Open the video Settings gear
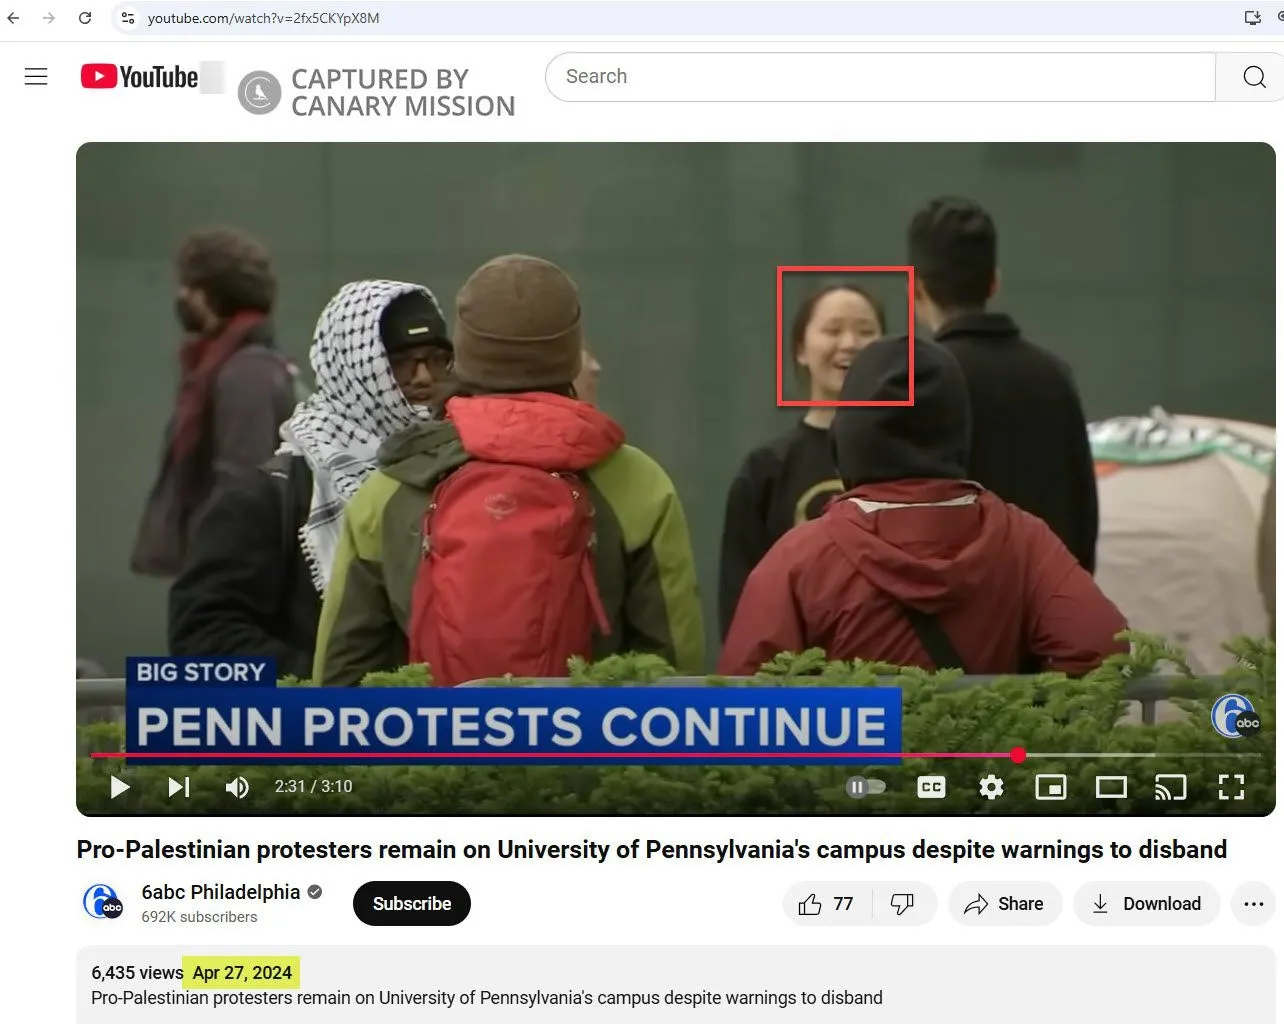 [x=991, y=787]
